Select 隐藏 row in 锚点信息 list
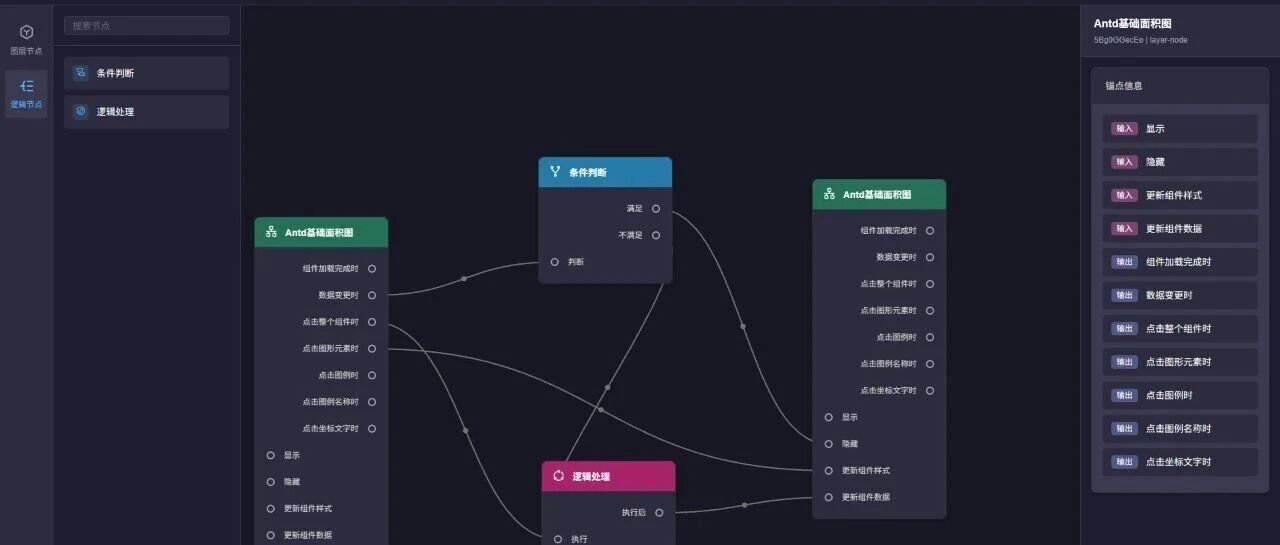1280x545 pixels. click(x=1180, y=162)
